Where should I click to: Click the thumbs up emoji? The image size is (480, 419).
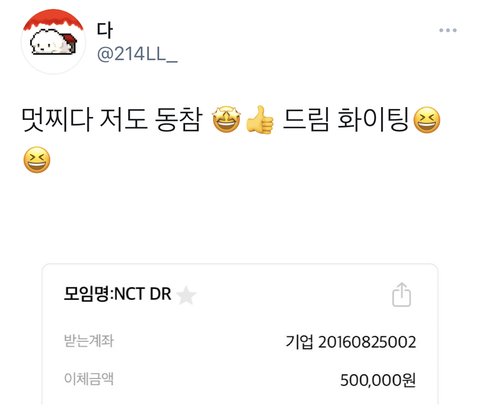pyautogui.click(x=260, y=119)
